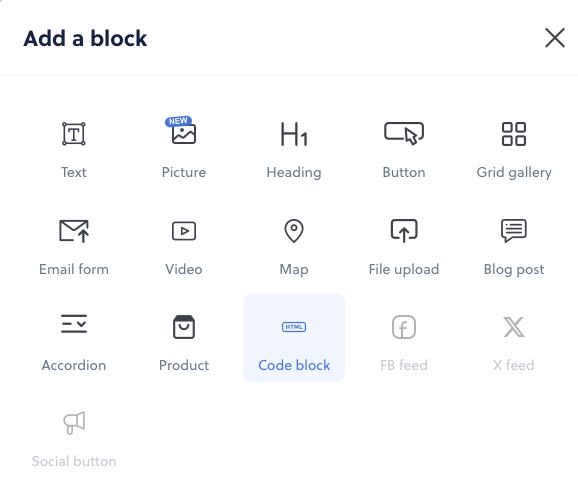Select the Social button megaphone icon

pos(74,423)
